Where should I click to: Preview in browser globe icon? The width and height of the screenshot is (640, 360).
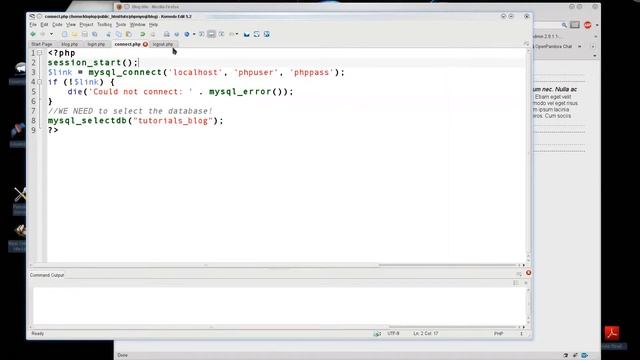pyautogui.click(x=187, y=34)
